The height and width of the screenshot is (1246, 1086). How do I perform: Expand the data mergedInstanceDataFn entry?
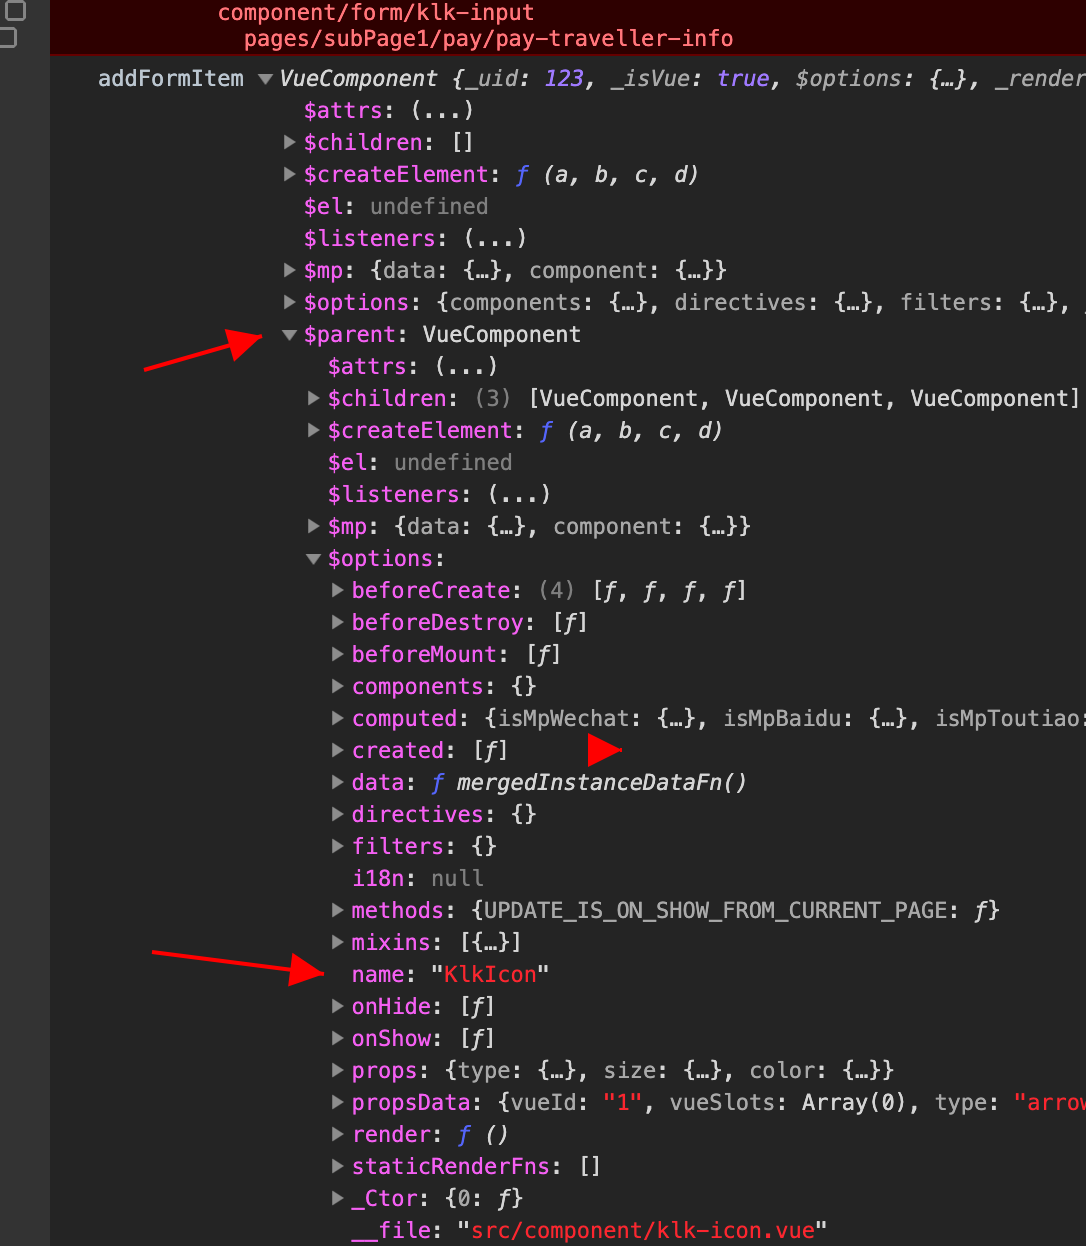[x=338, y=783]
